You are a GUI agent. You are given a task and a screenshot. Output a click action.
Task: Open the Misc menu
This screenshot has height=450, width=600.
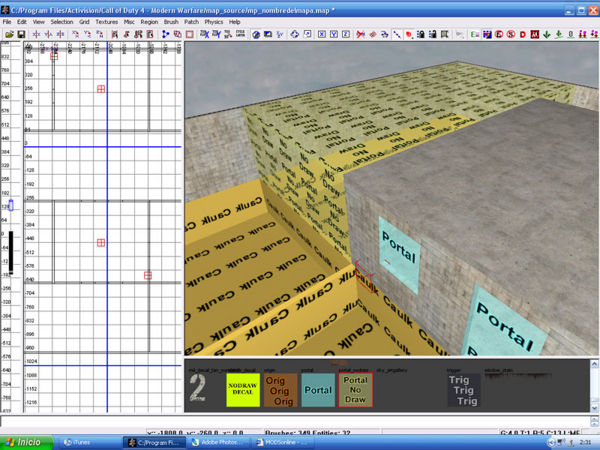coord(129,22)
